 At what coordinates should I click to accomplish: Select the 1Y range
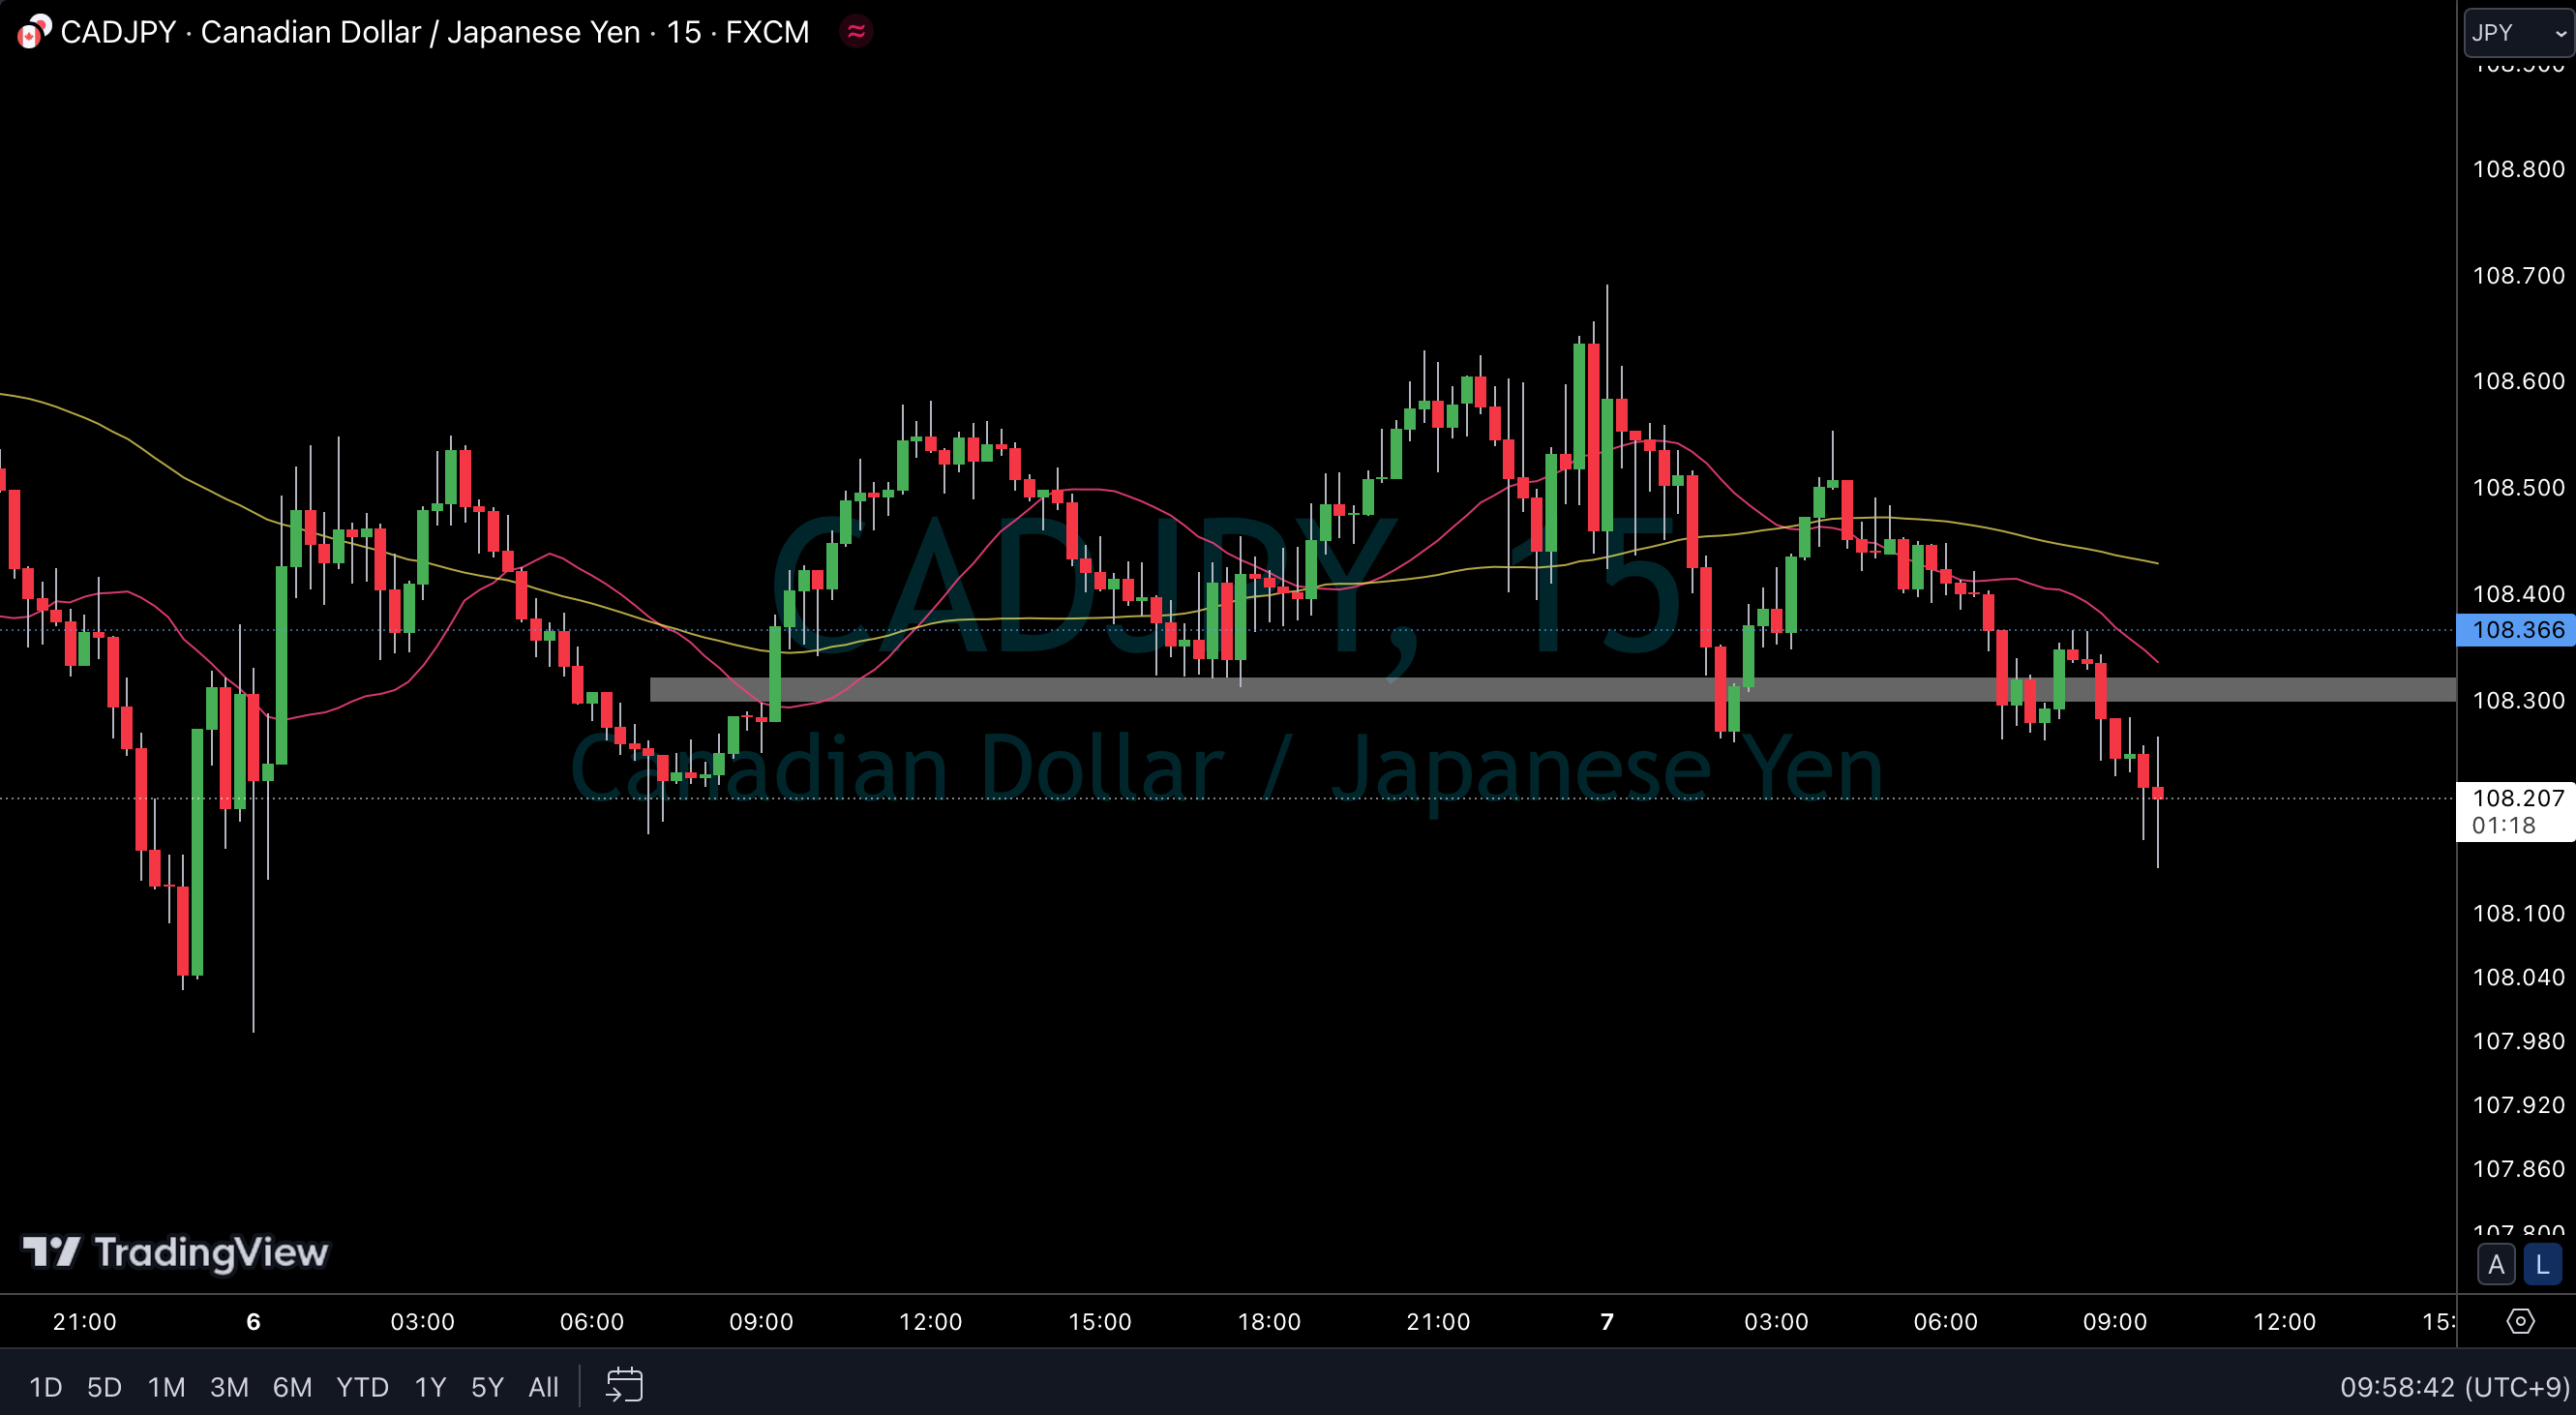430,1387
